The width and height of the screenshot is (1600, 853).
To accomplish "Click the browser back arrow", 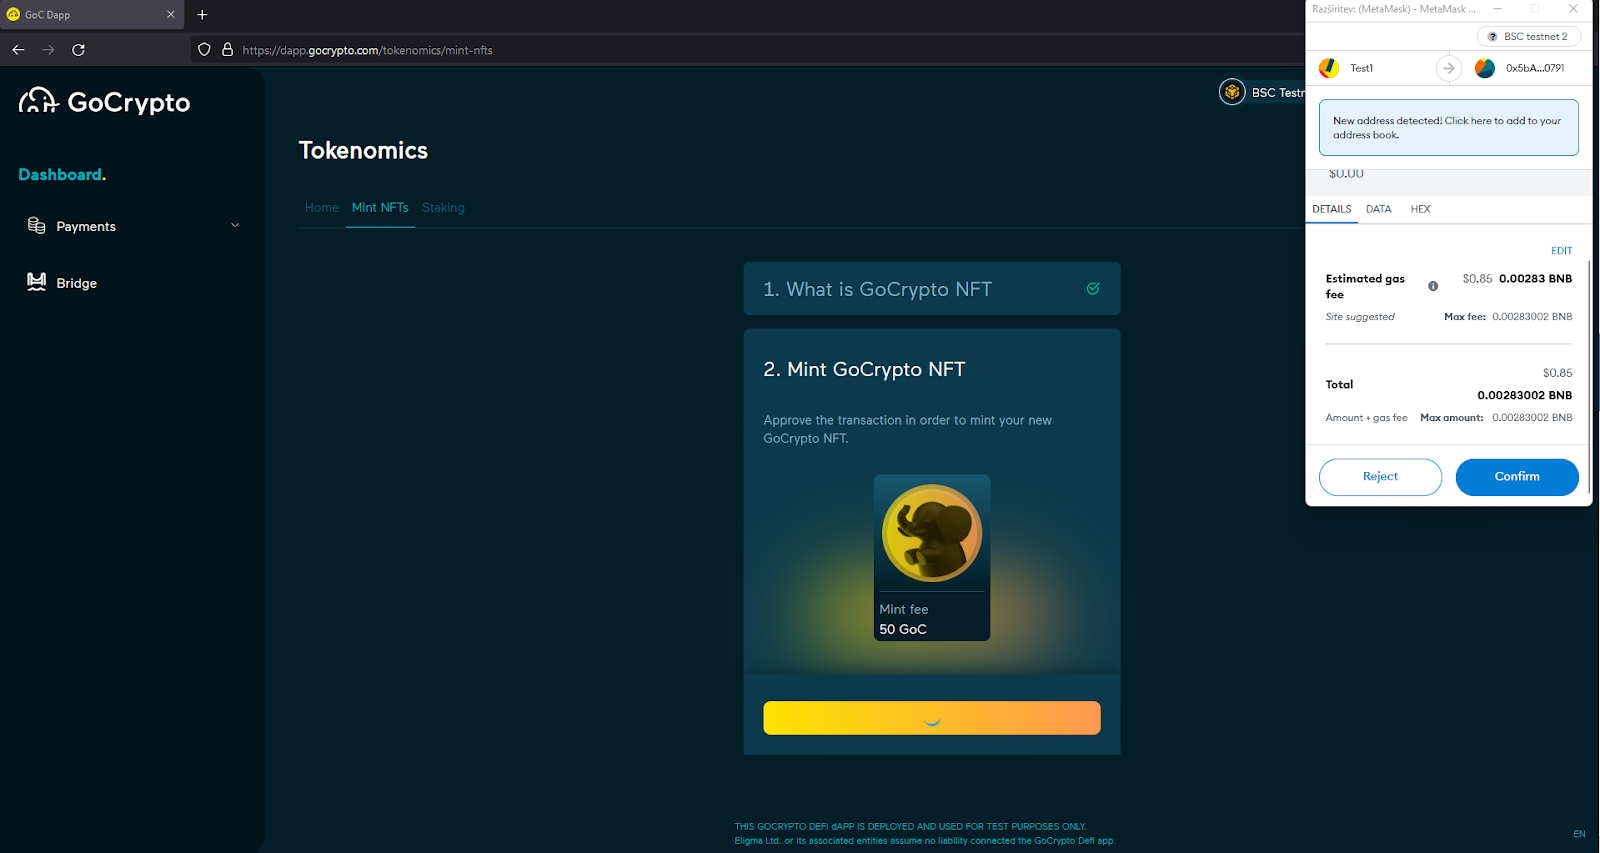I will [x=18, y=50].
